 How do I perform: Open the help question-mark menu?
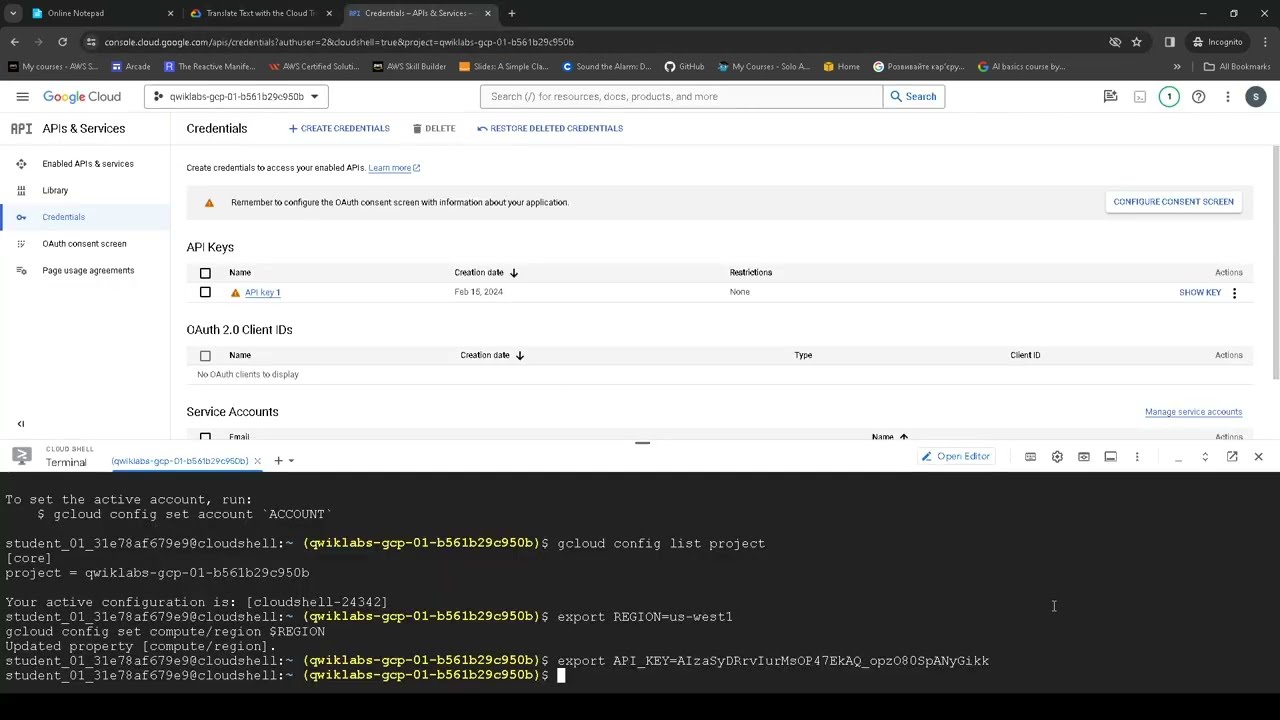(1198, 96)
